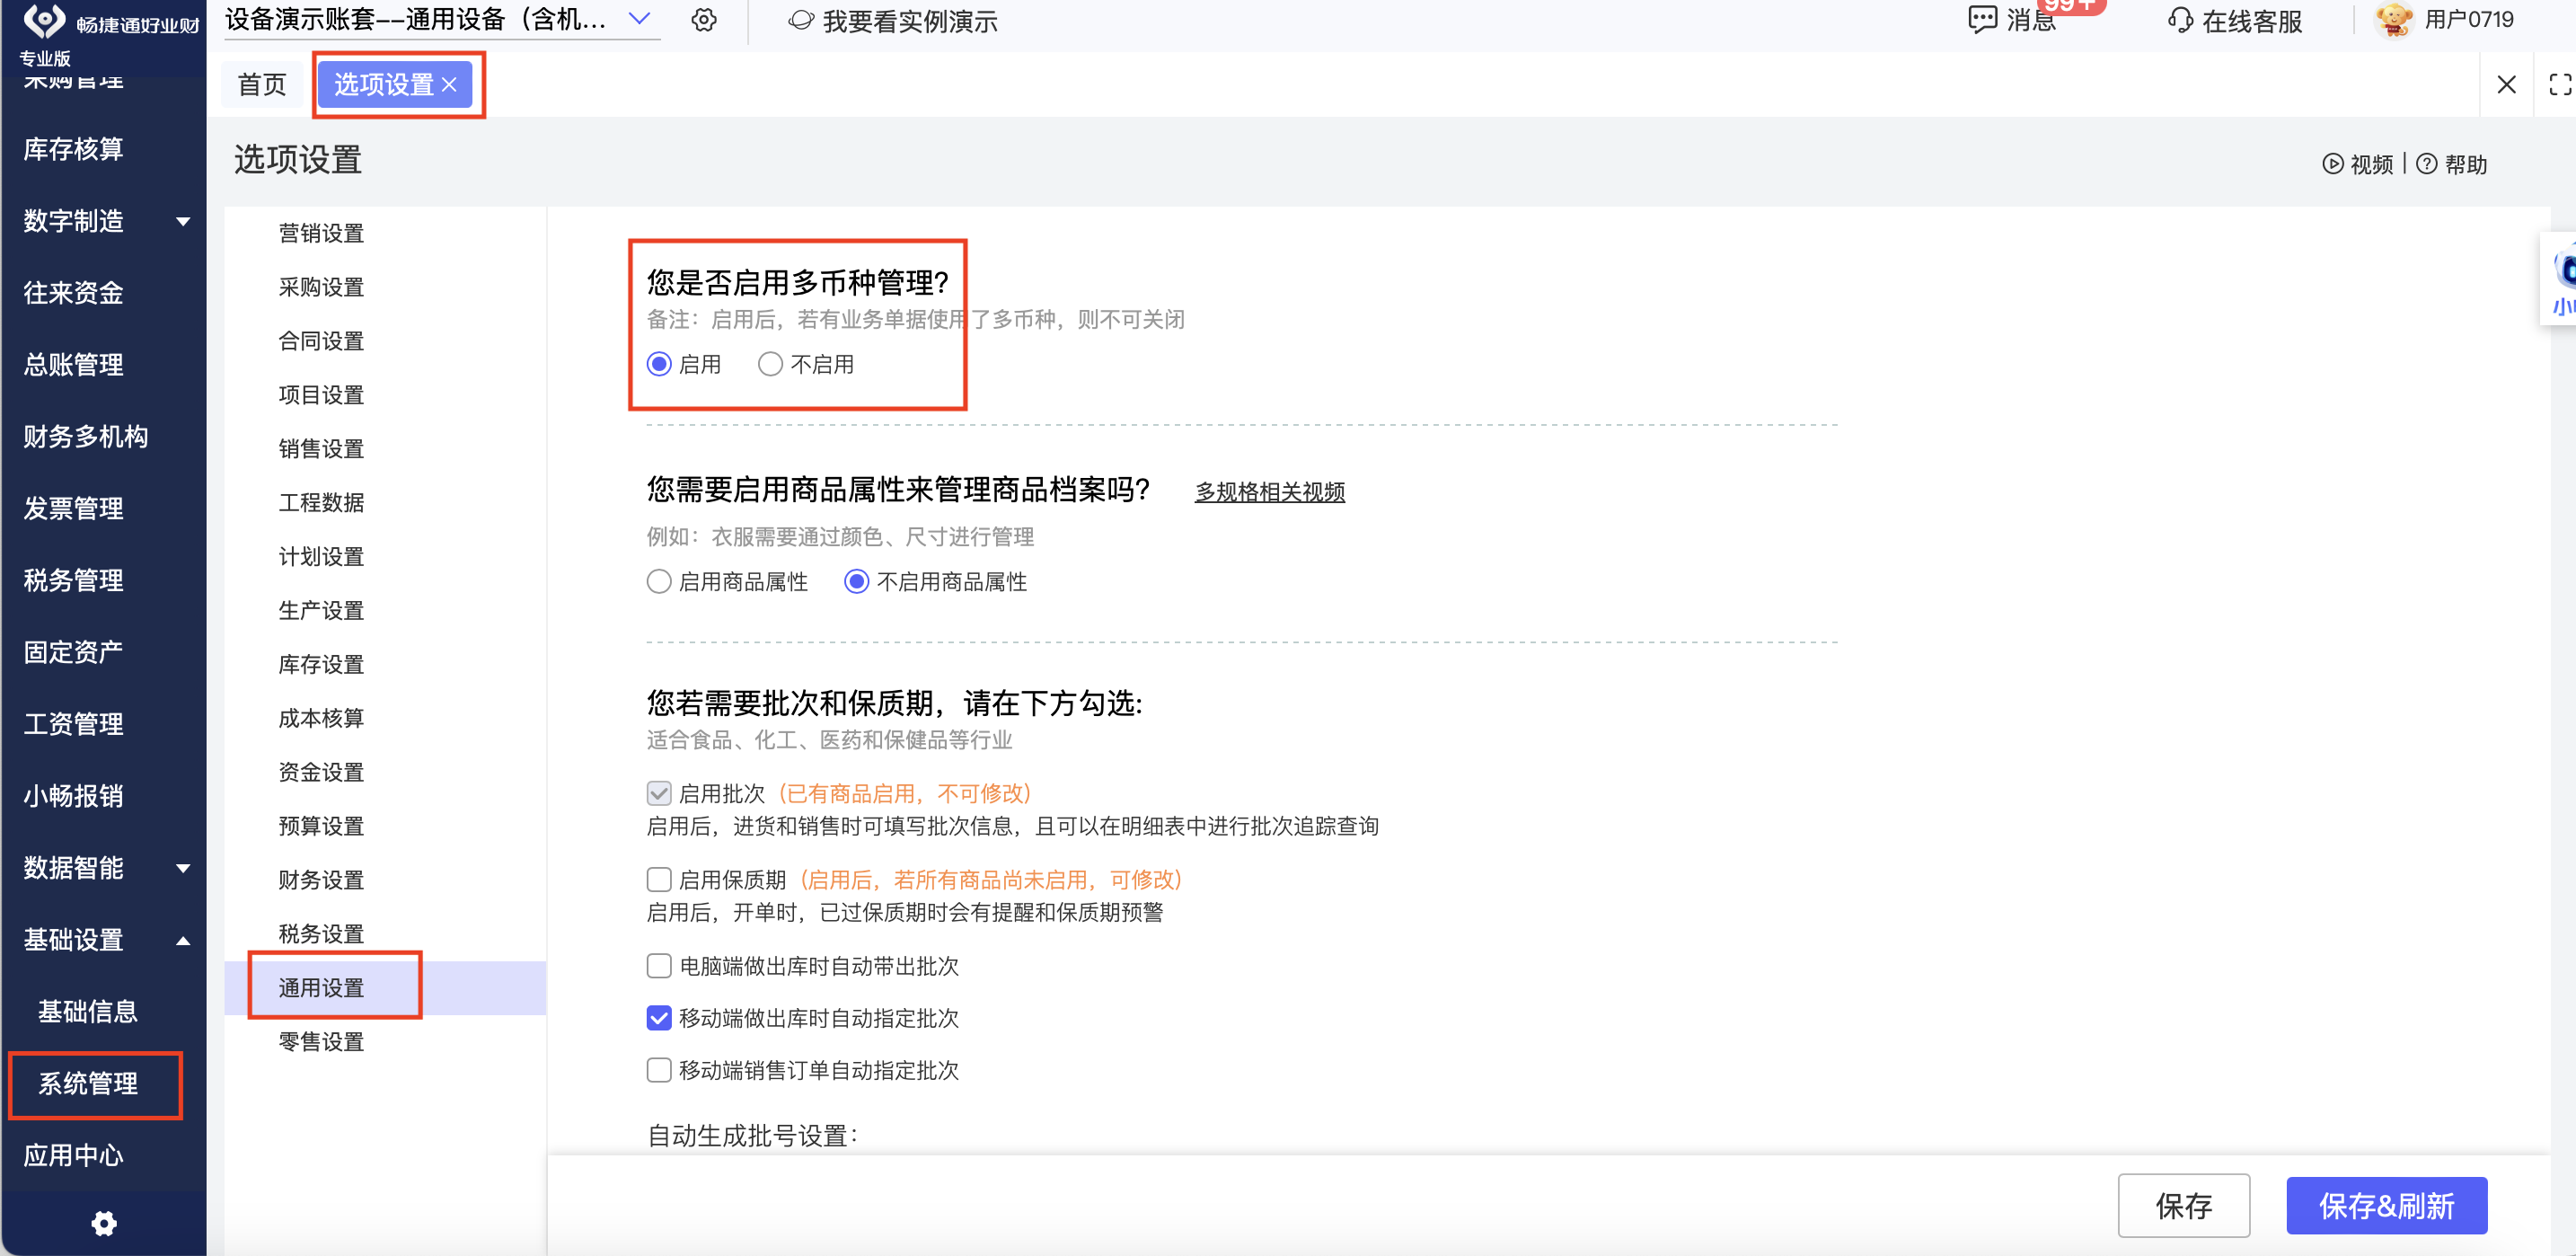Screen dimensions: 2576x1256
Task: Open 销售设置 in settings list
Action: point(321,449)
